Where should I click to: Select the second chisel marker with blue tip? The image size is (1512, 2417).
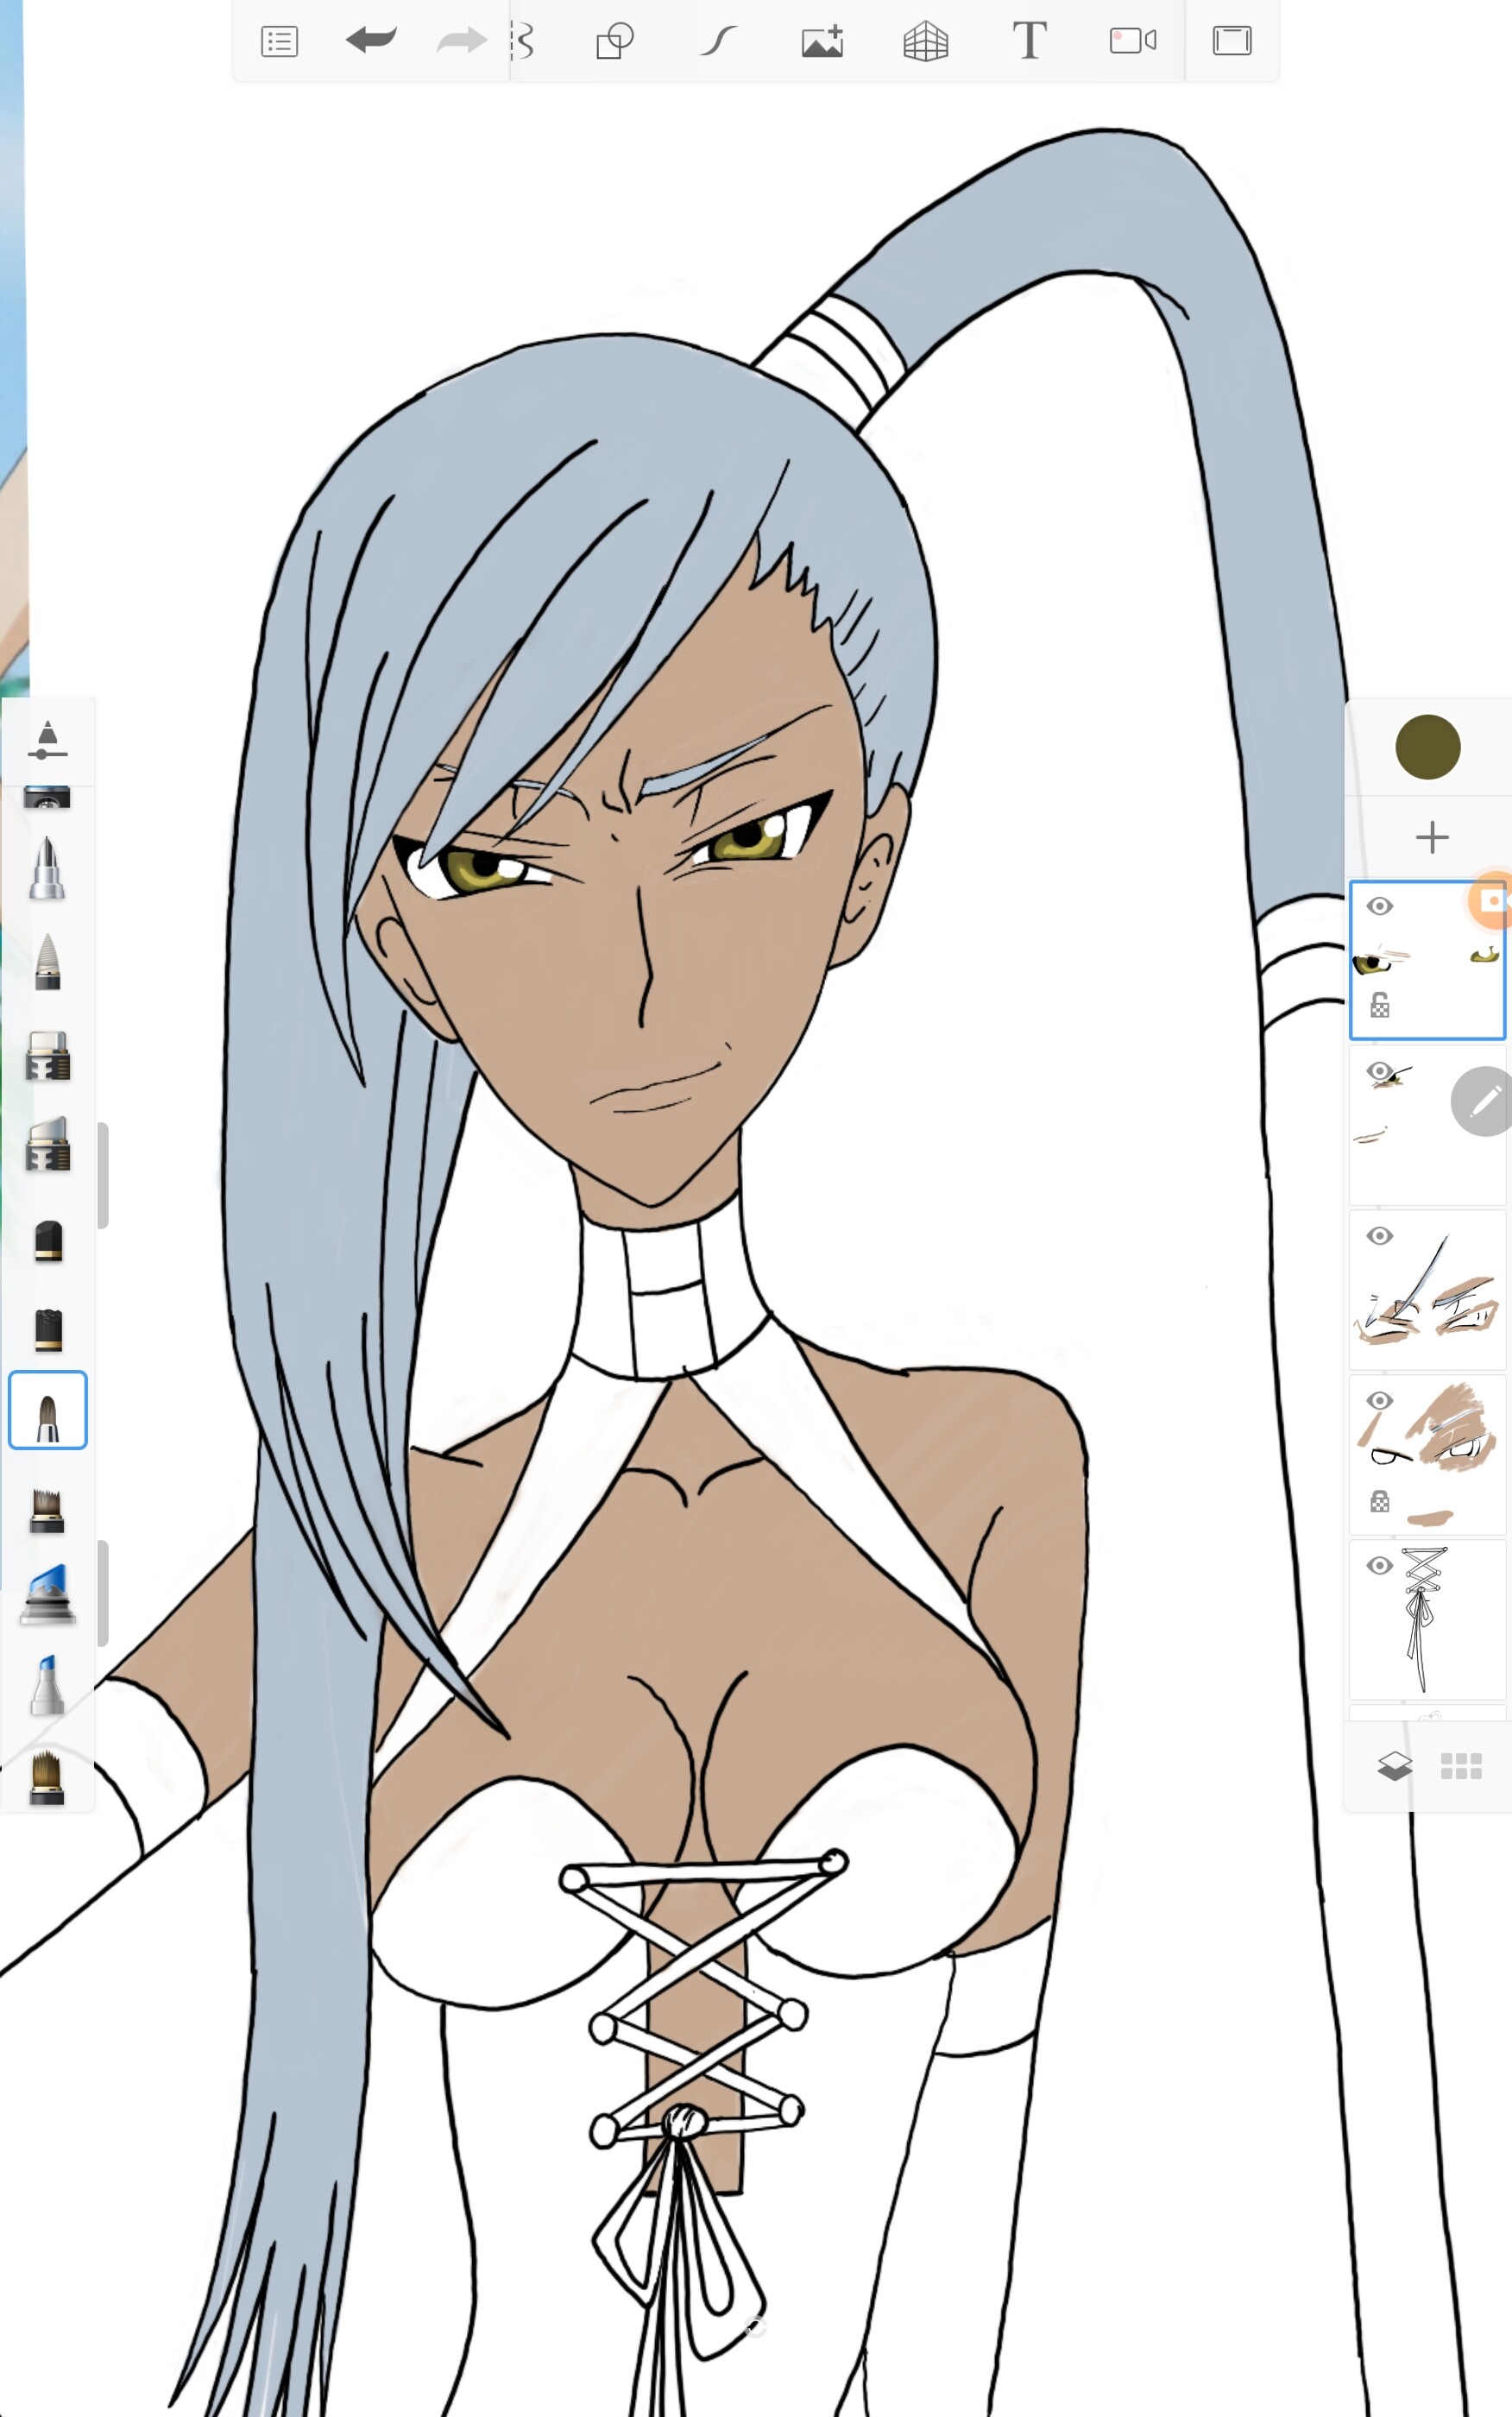[47, 1144]
